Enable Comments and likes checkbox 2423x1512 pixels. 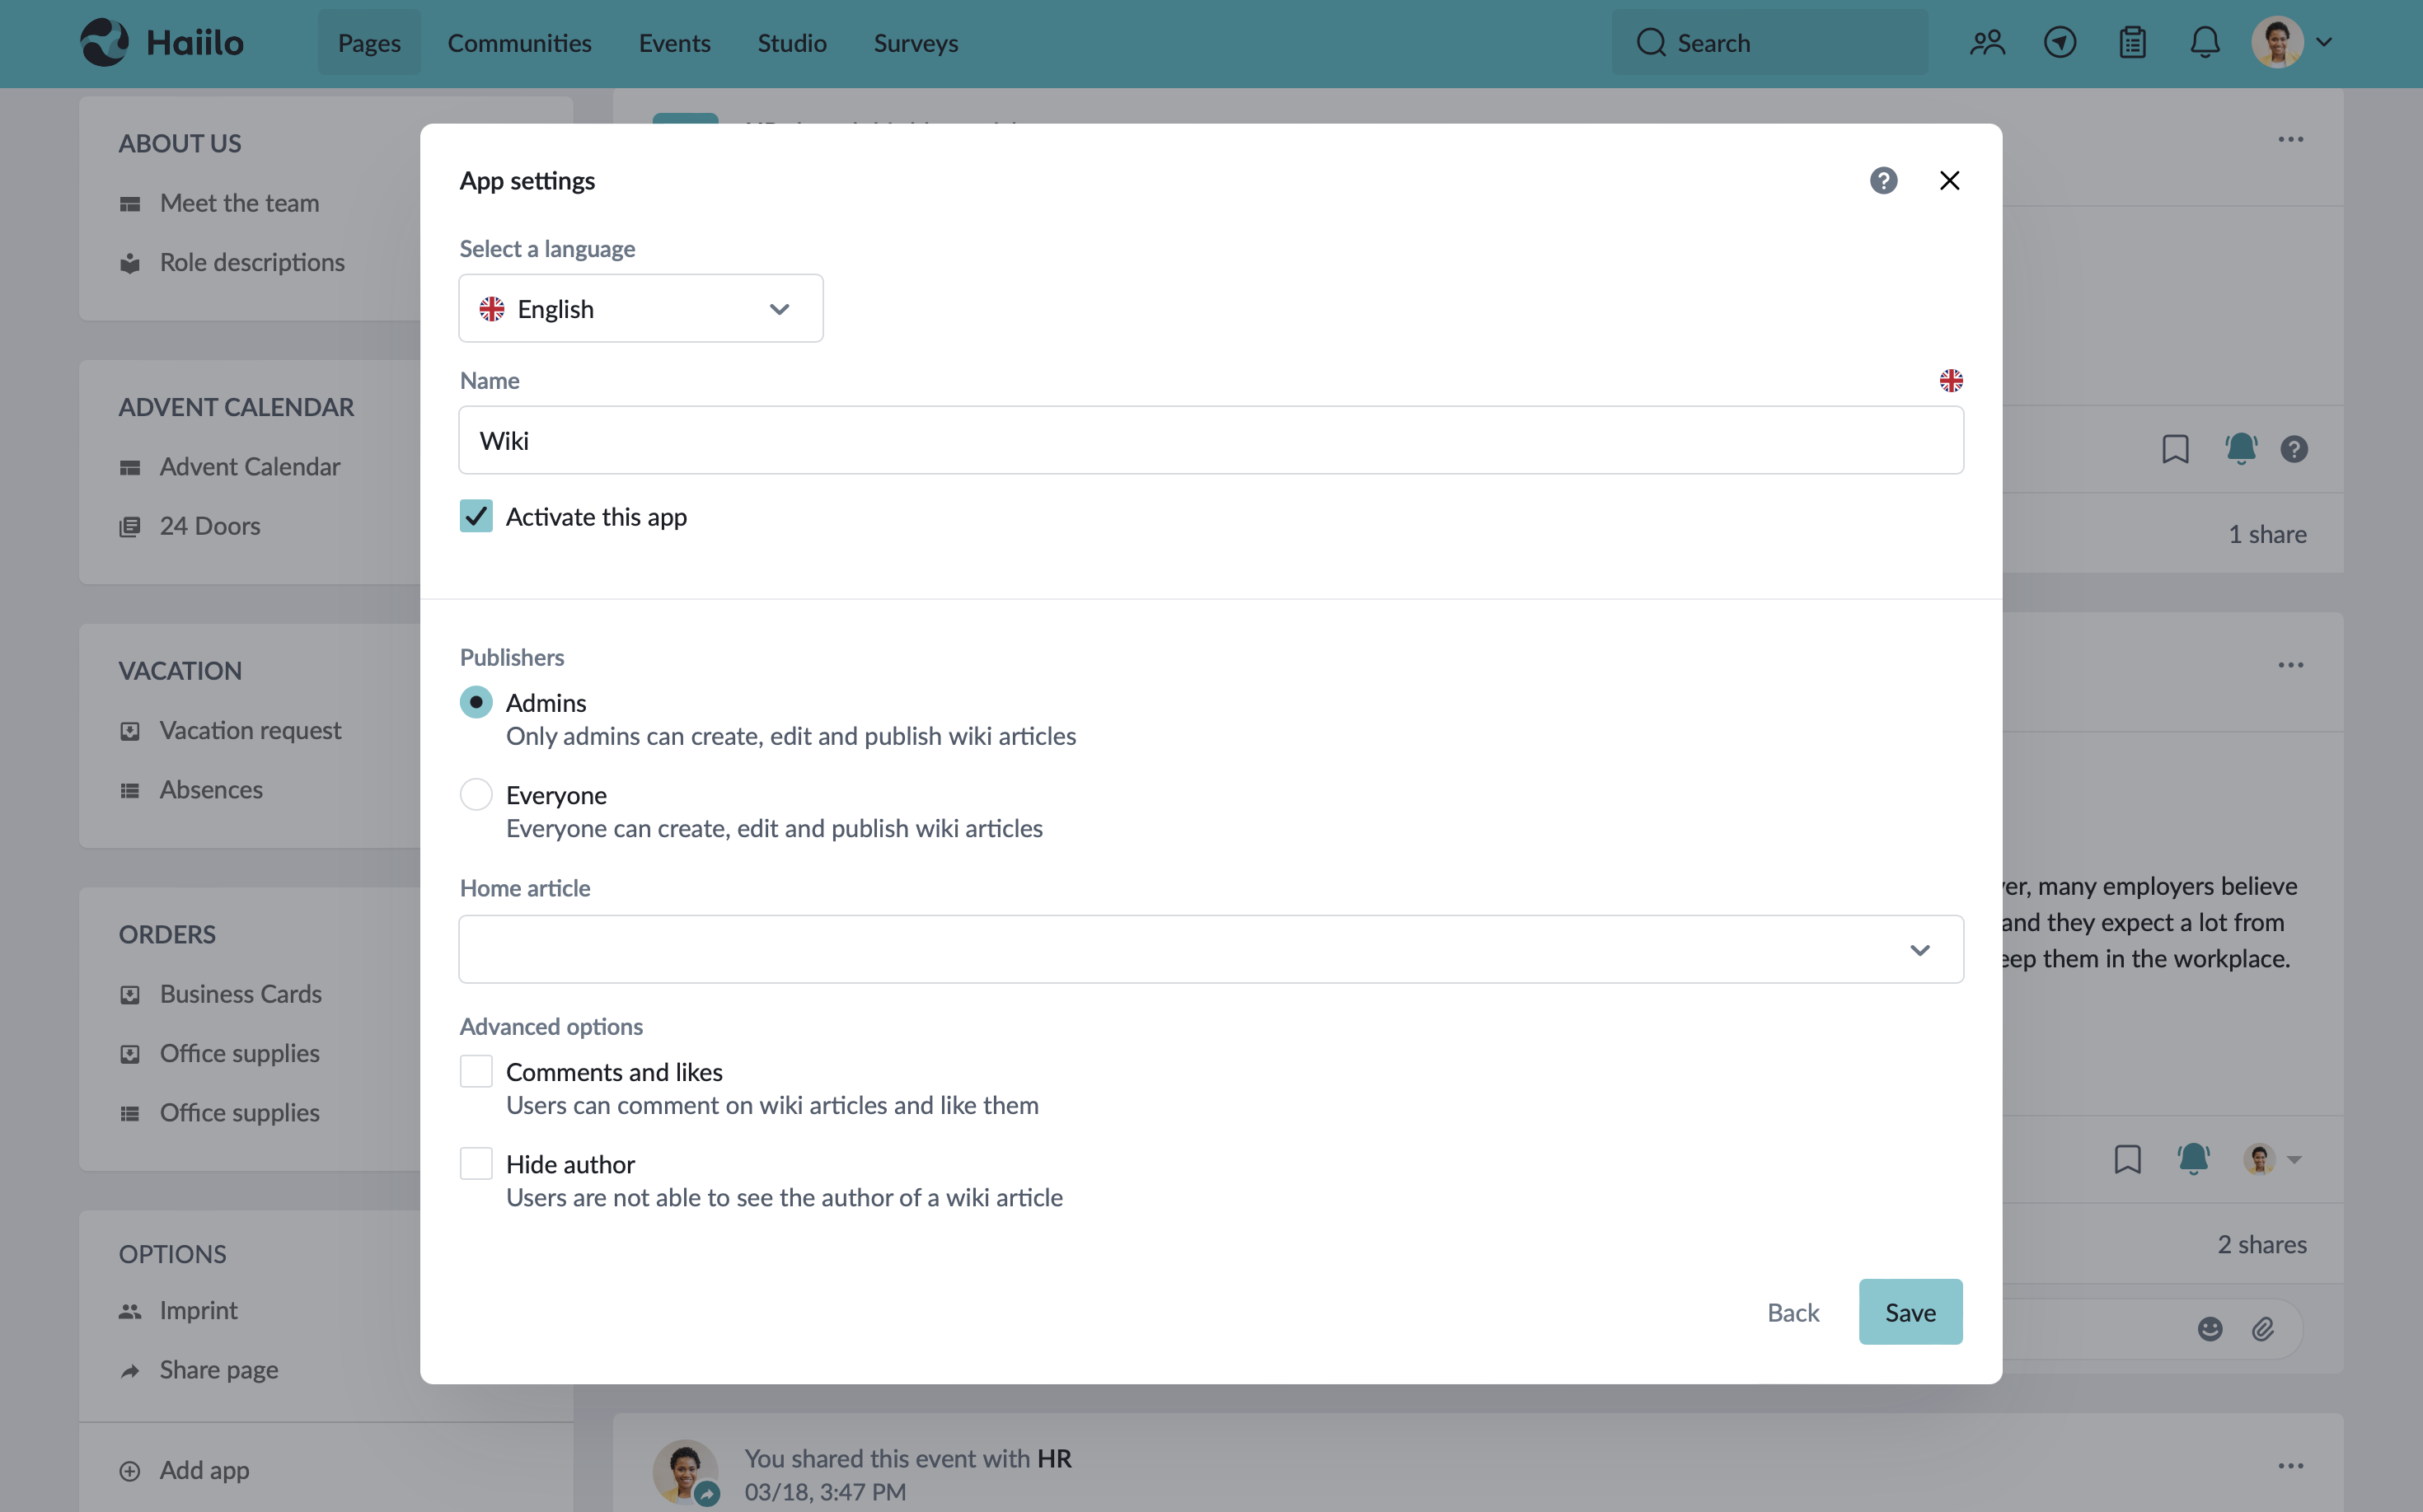[476, 1071]
